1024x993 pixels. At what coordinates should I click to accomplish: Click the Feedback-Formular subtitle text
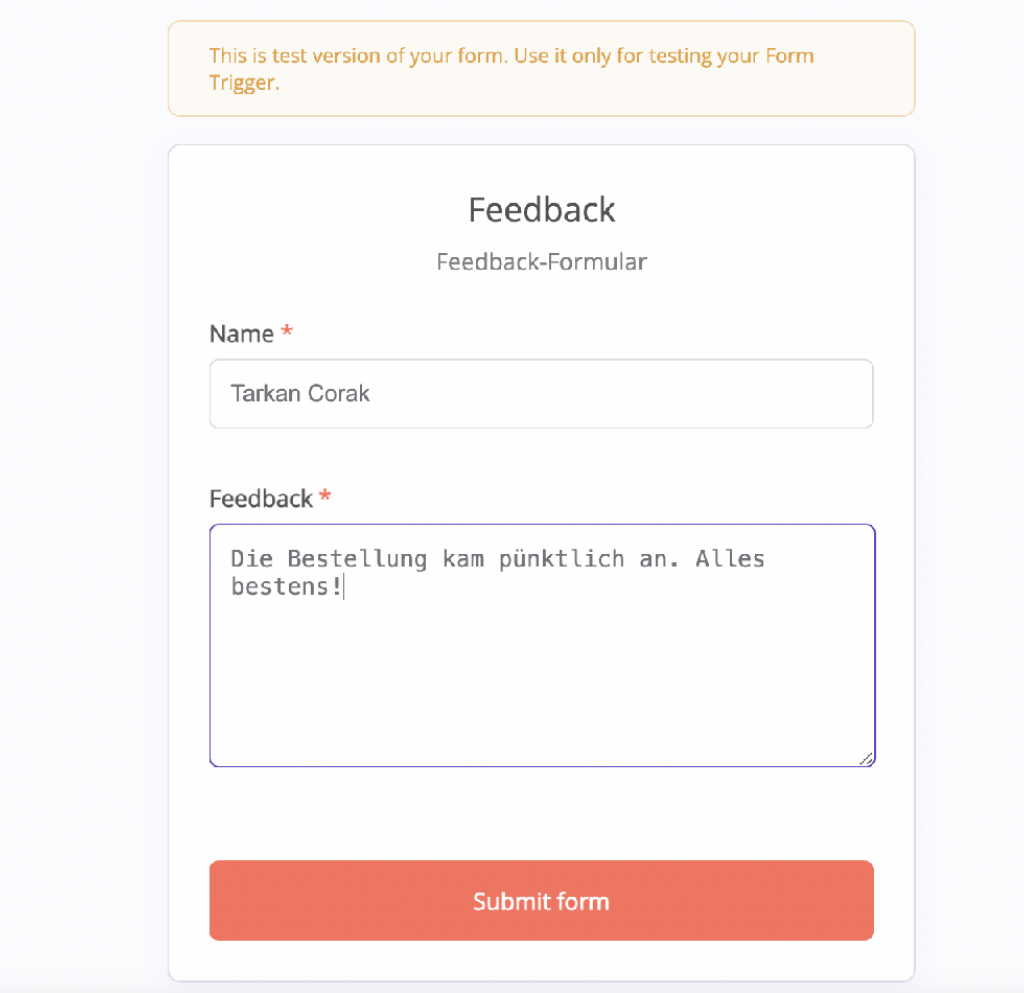click(x=541, y=262)
